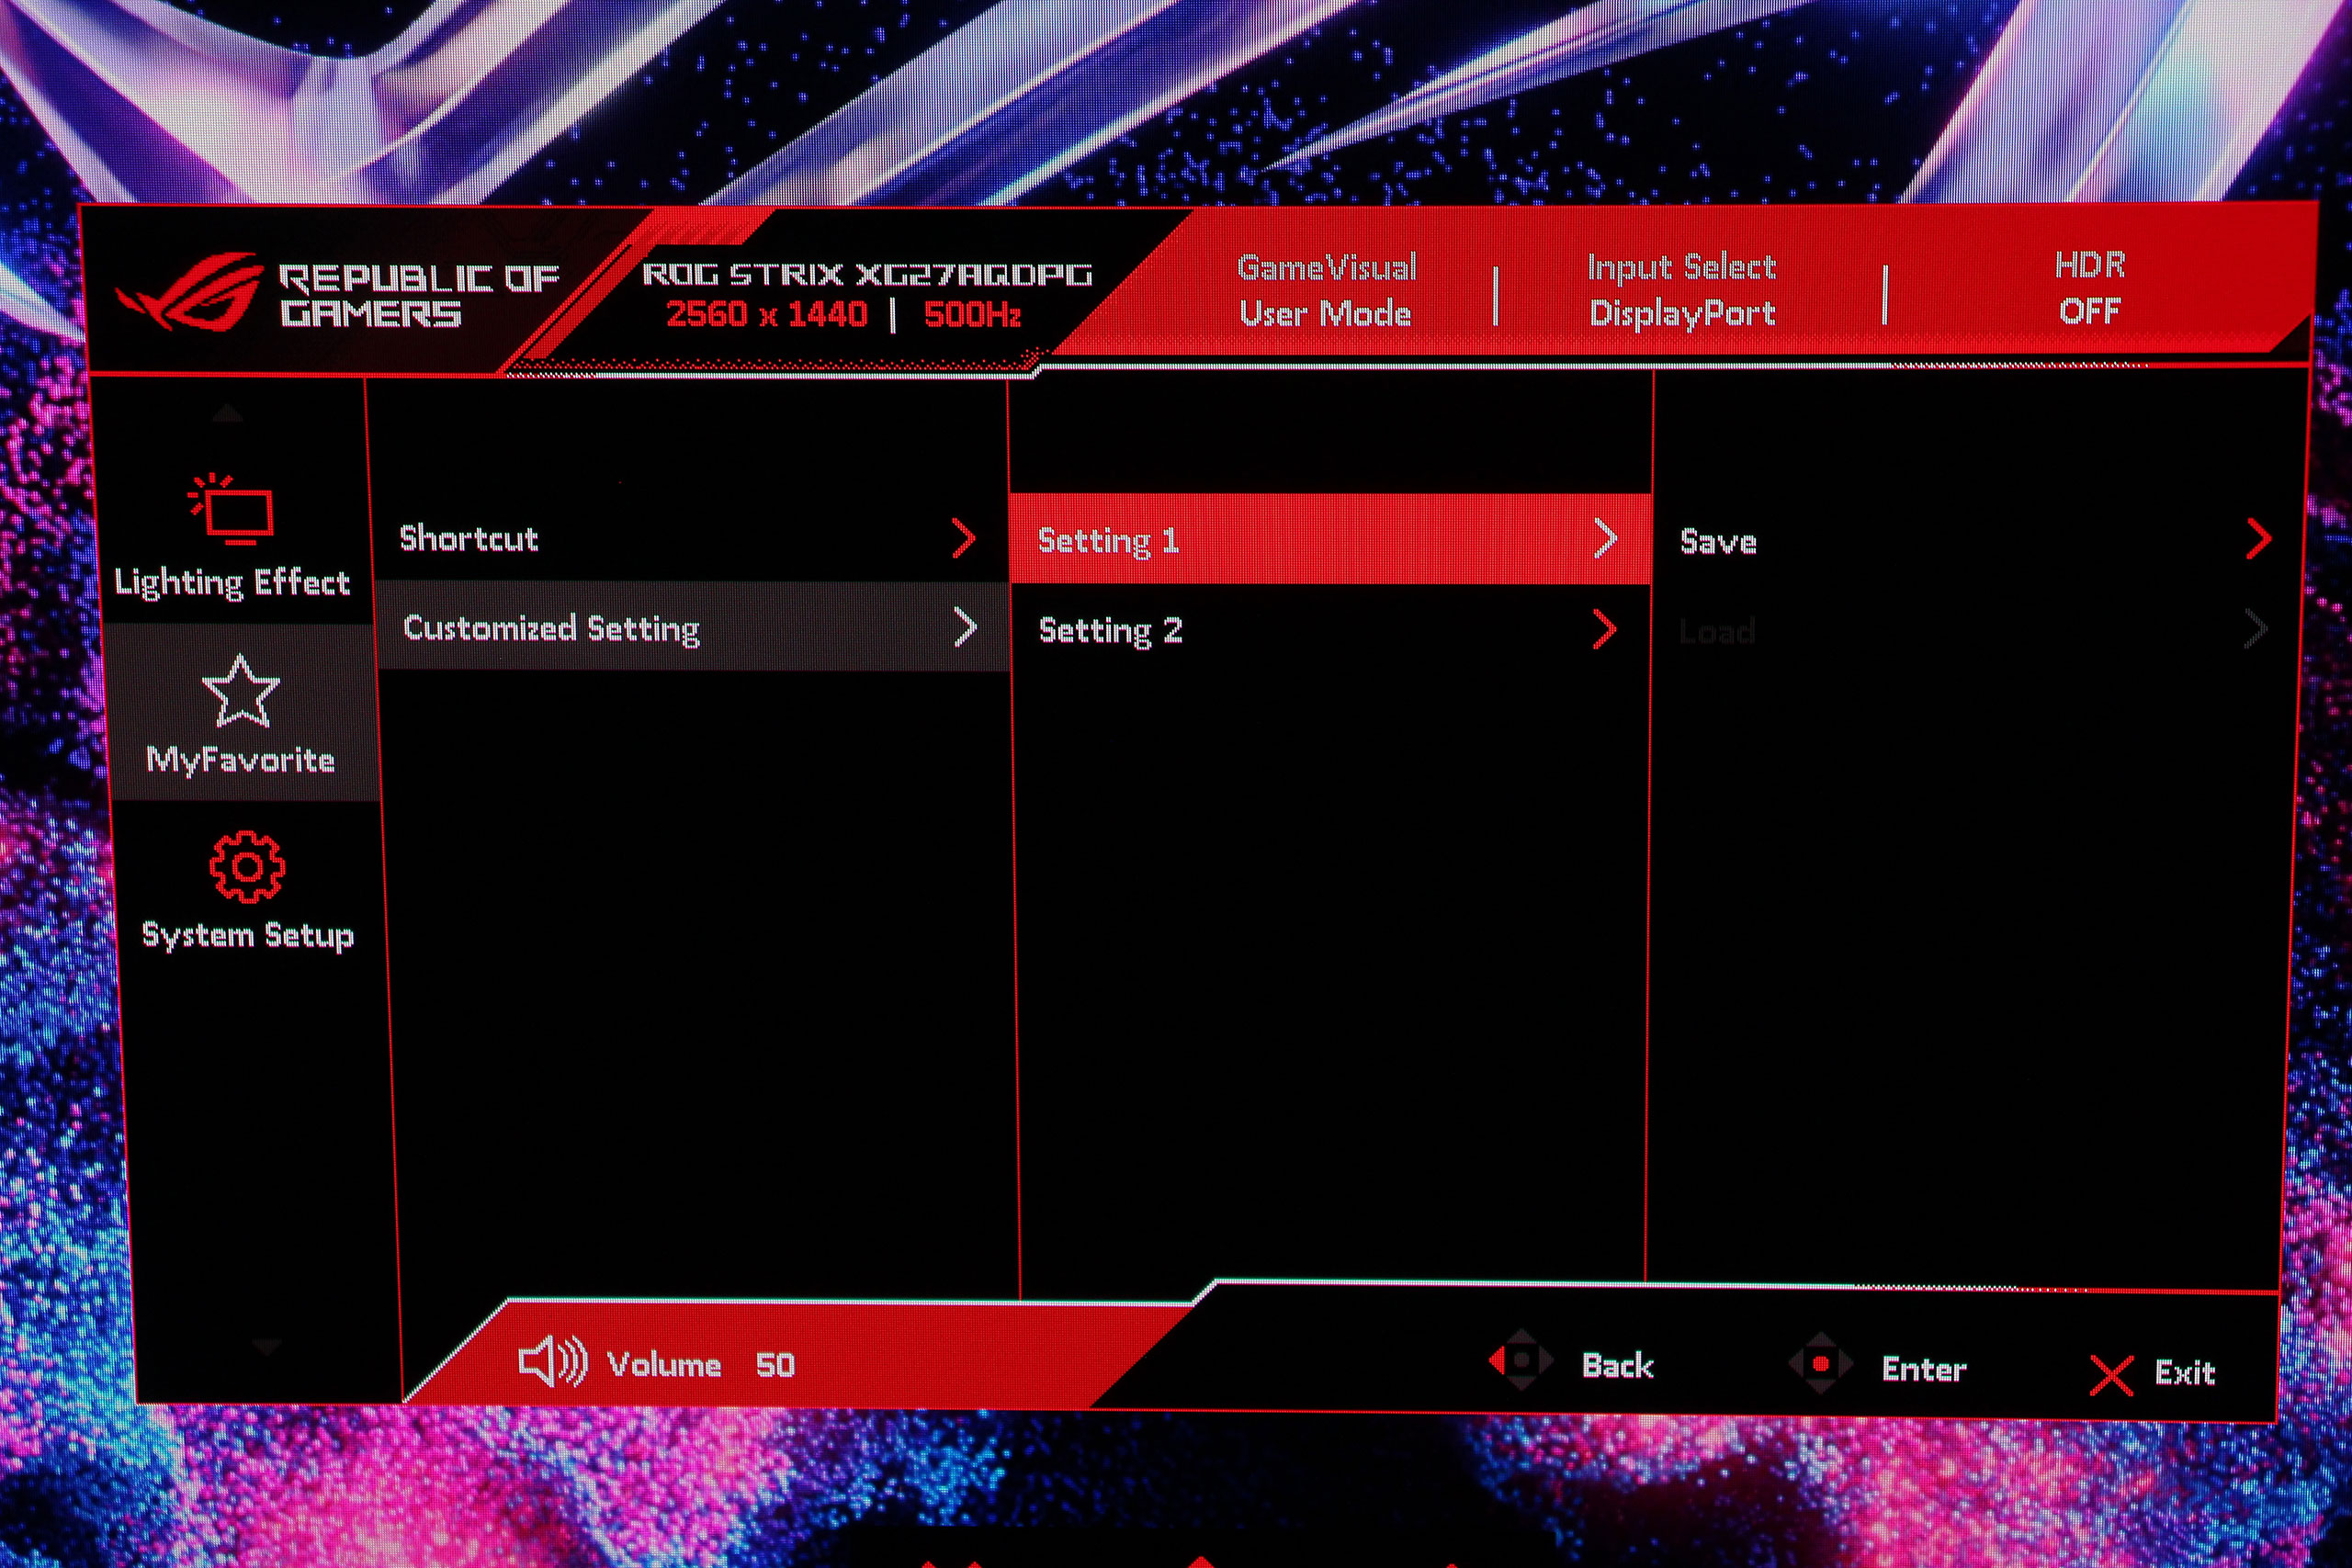
Task: Expand Setting 2 chevron arrow
Action: (x=1604, y=630)
